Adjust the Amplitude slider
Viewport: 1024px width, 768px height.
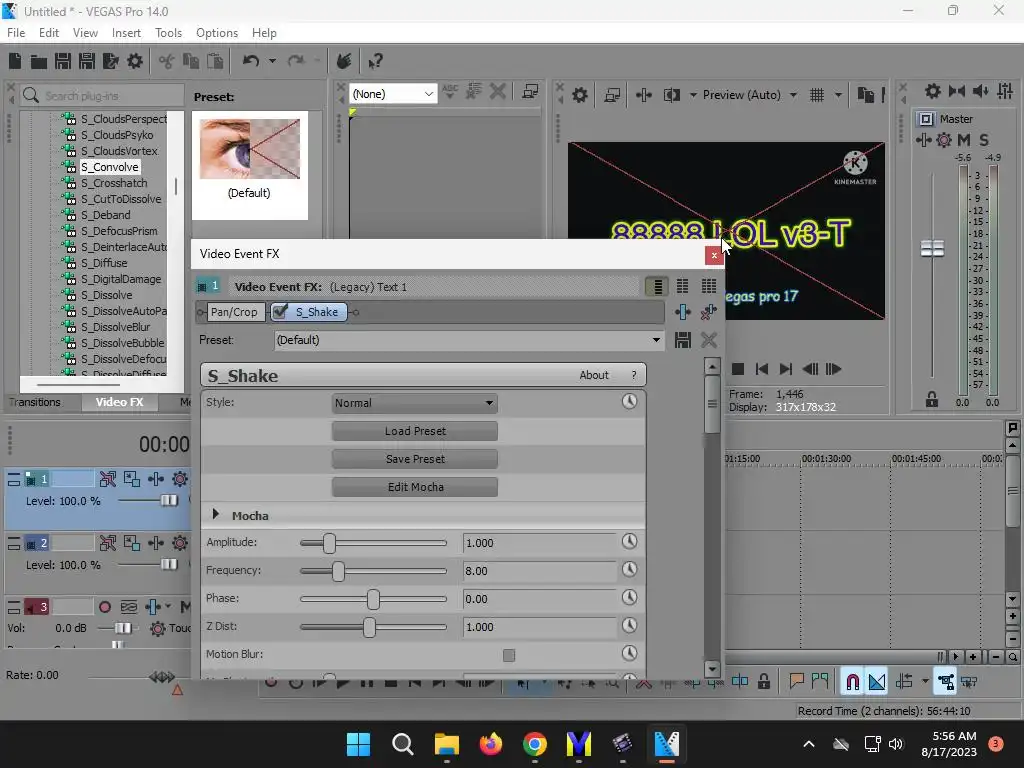click(x=329, y=543)
